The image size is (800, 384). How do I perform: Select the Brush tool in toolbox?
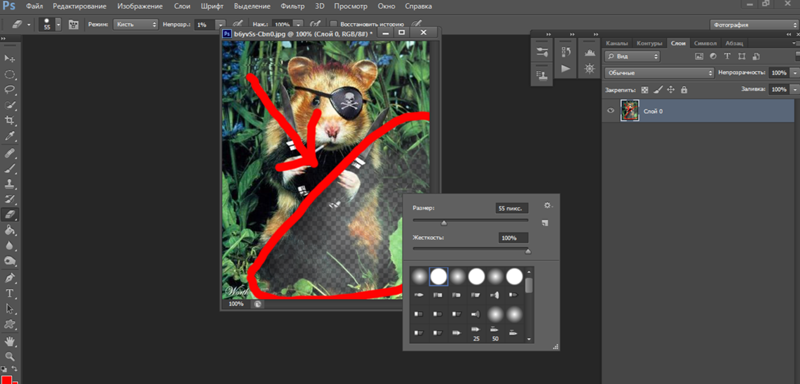point(10,169)
